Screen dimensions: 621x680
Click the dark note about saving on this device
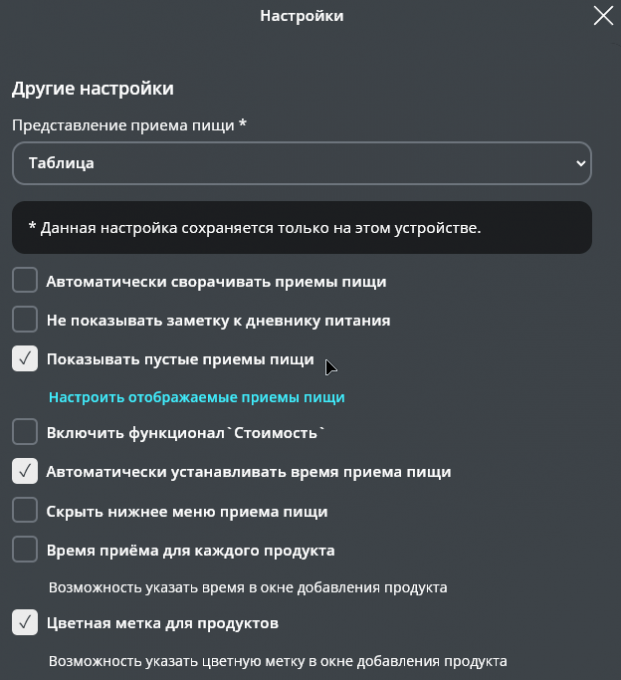301,228
